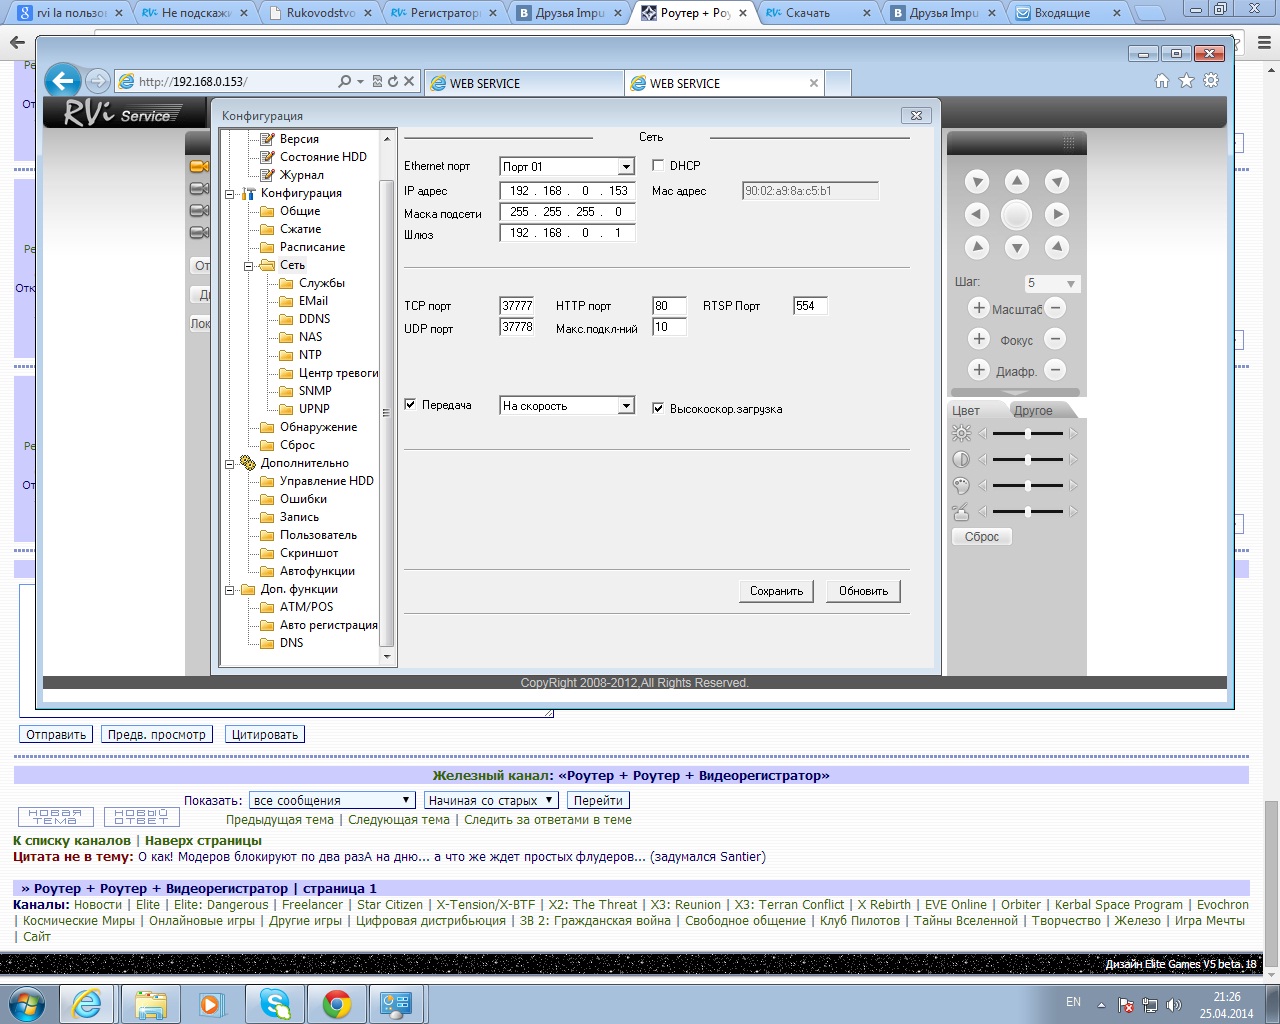Click the Обновить button
The height and width of the screenshot is (1024, 1280).
pyautogui.click(x=863, y=591)
